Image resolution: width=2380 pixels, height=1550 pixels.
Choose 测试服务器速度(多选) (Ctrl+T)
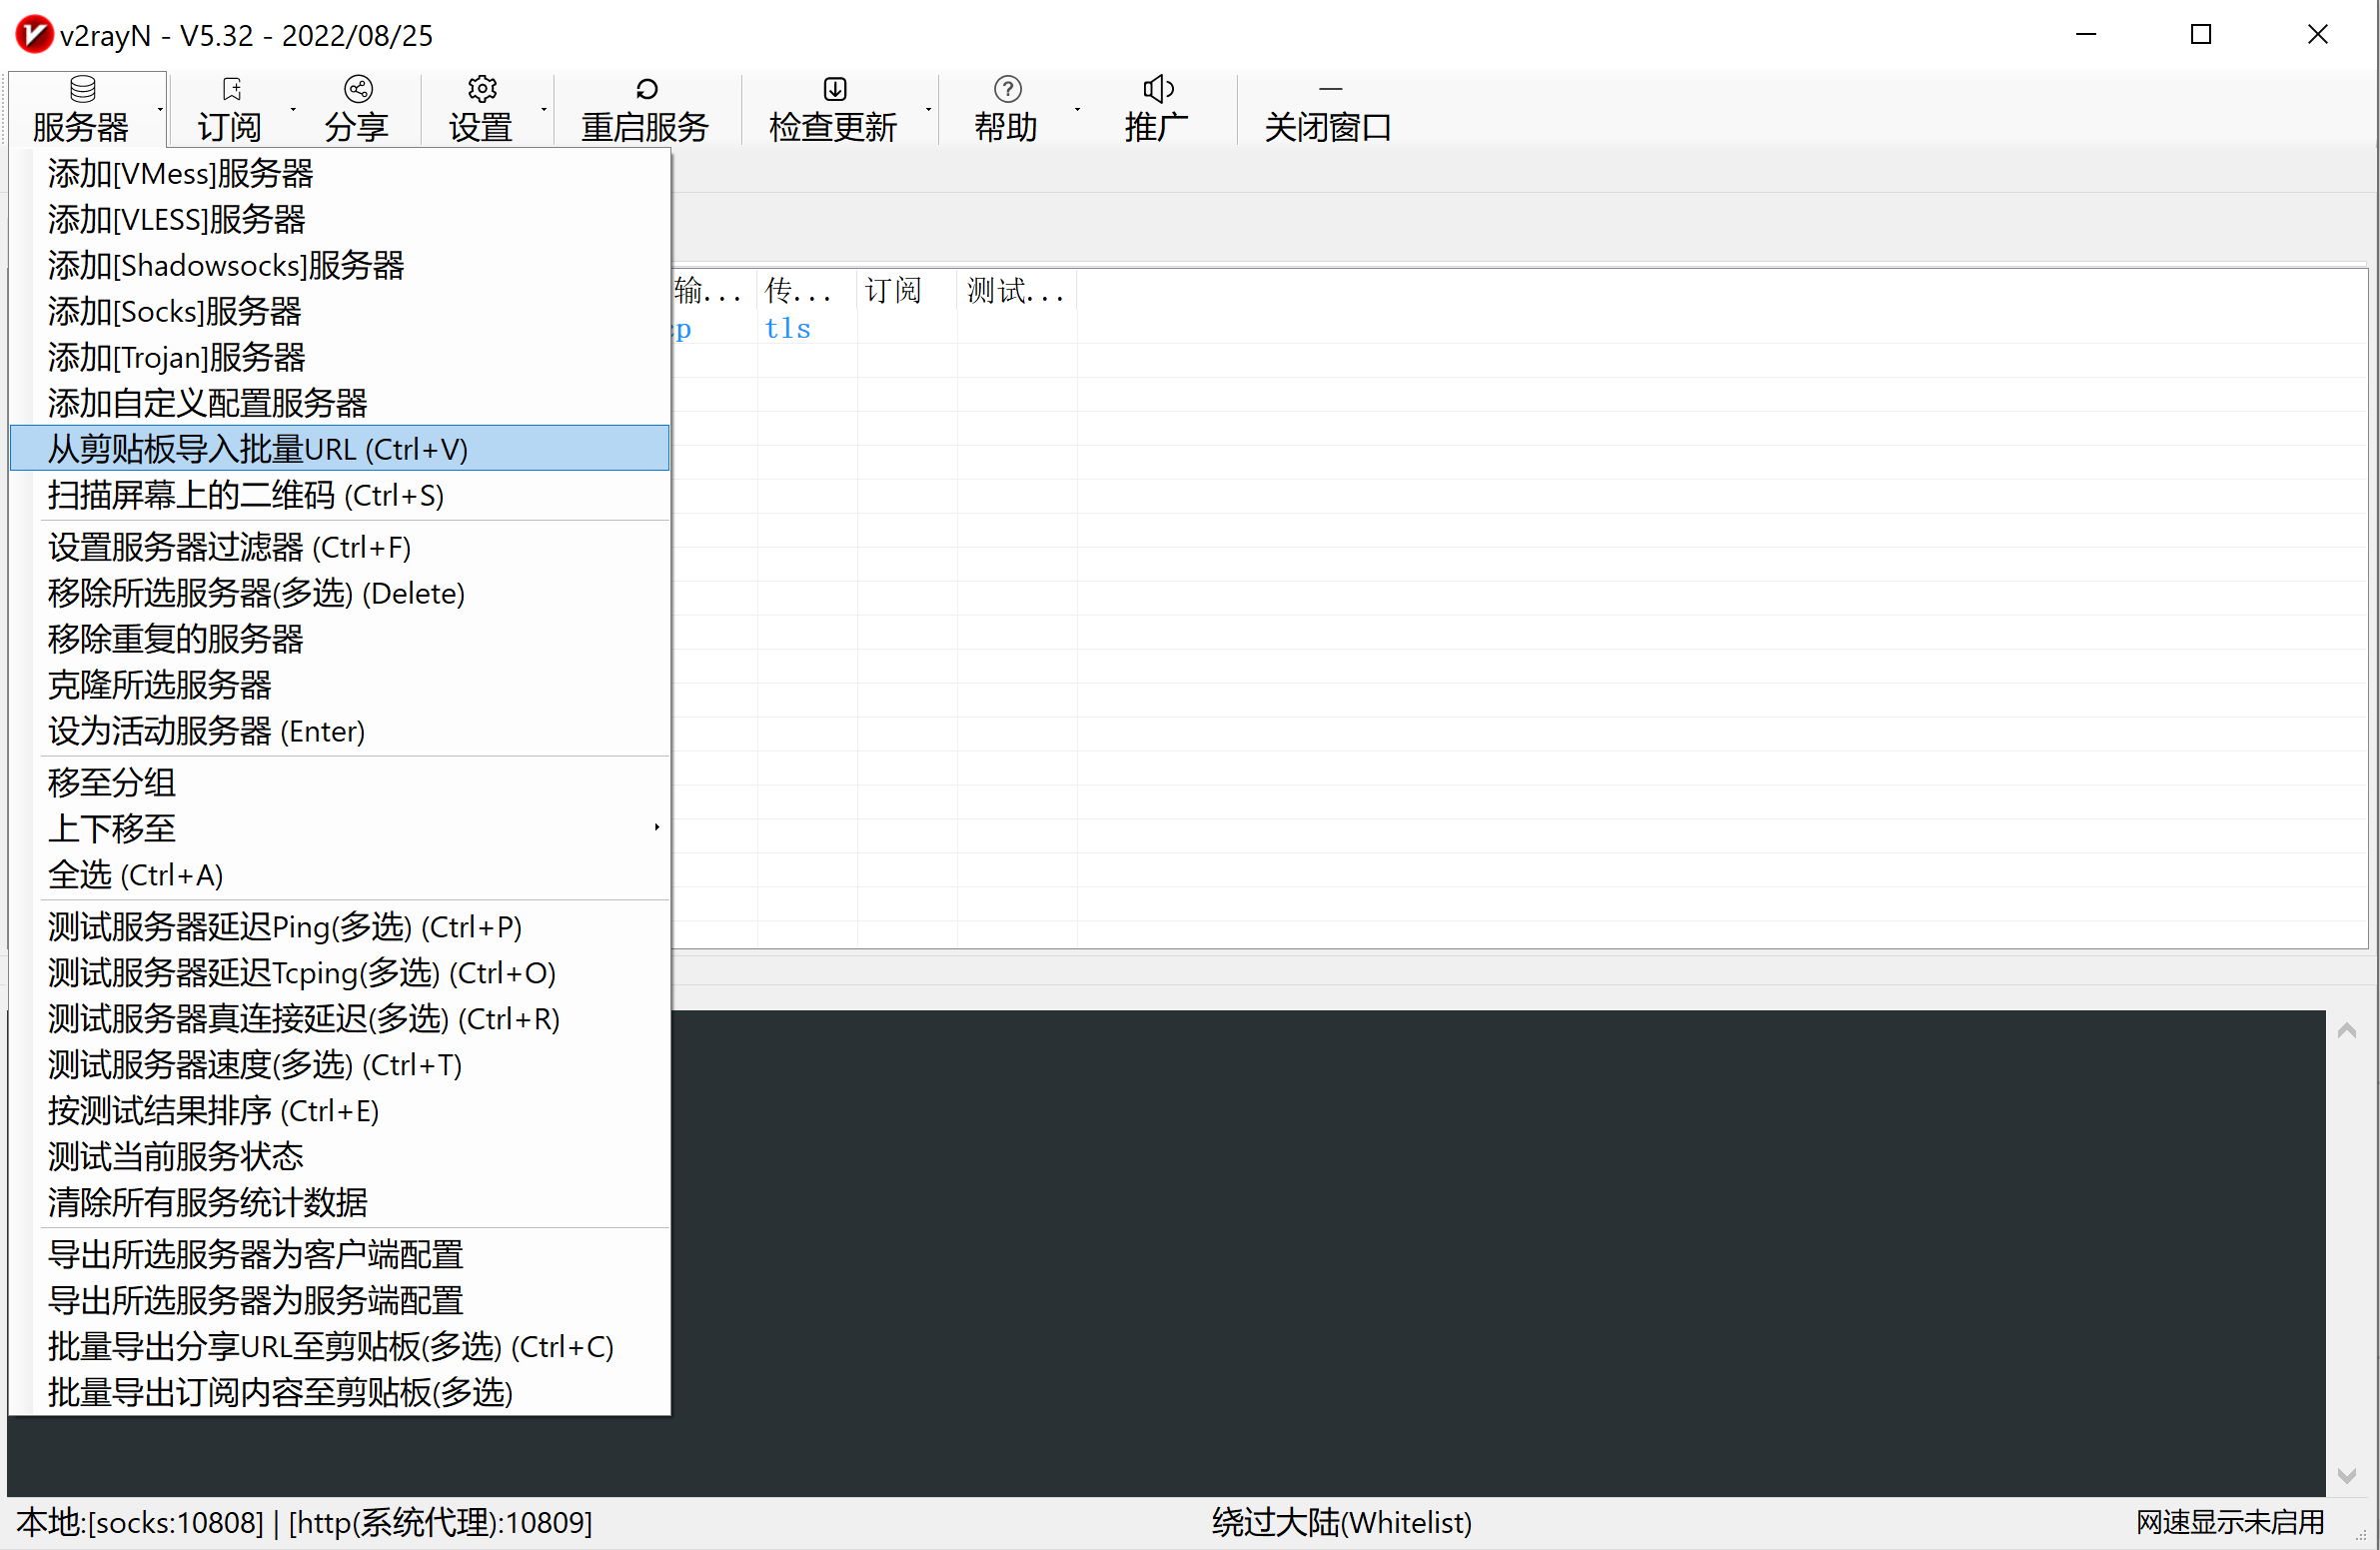pyautogui.click(x=340, y=1065)
